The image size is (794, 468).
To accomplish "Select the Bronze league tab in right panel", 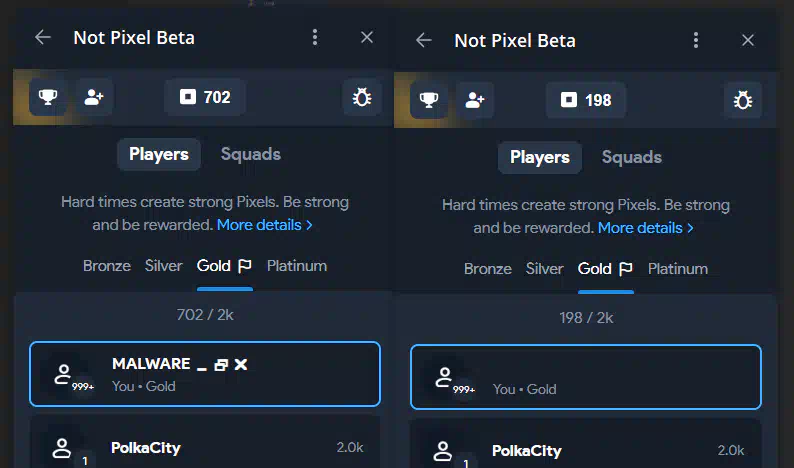I will click(488, 269).
